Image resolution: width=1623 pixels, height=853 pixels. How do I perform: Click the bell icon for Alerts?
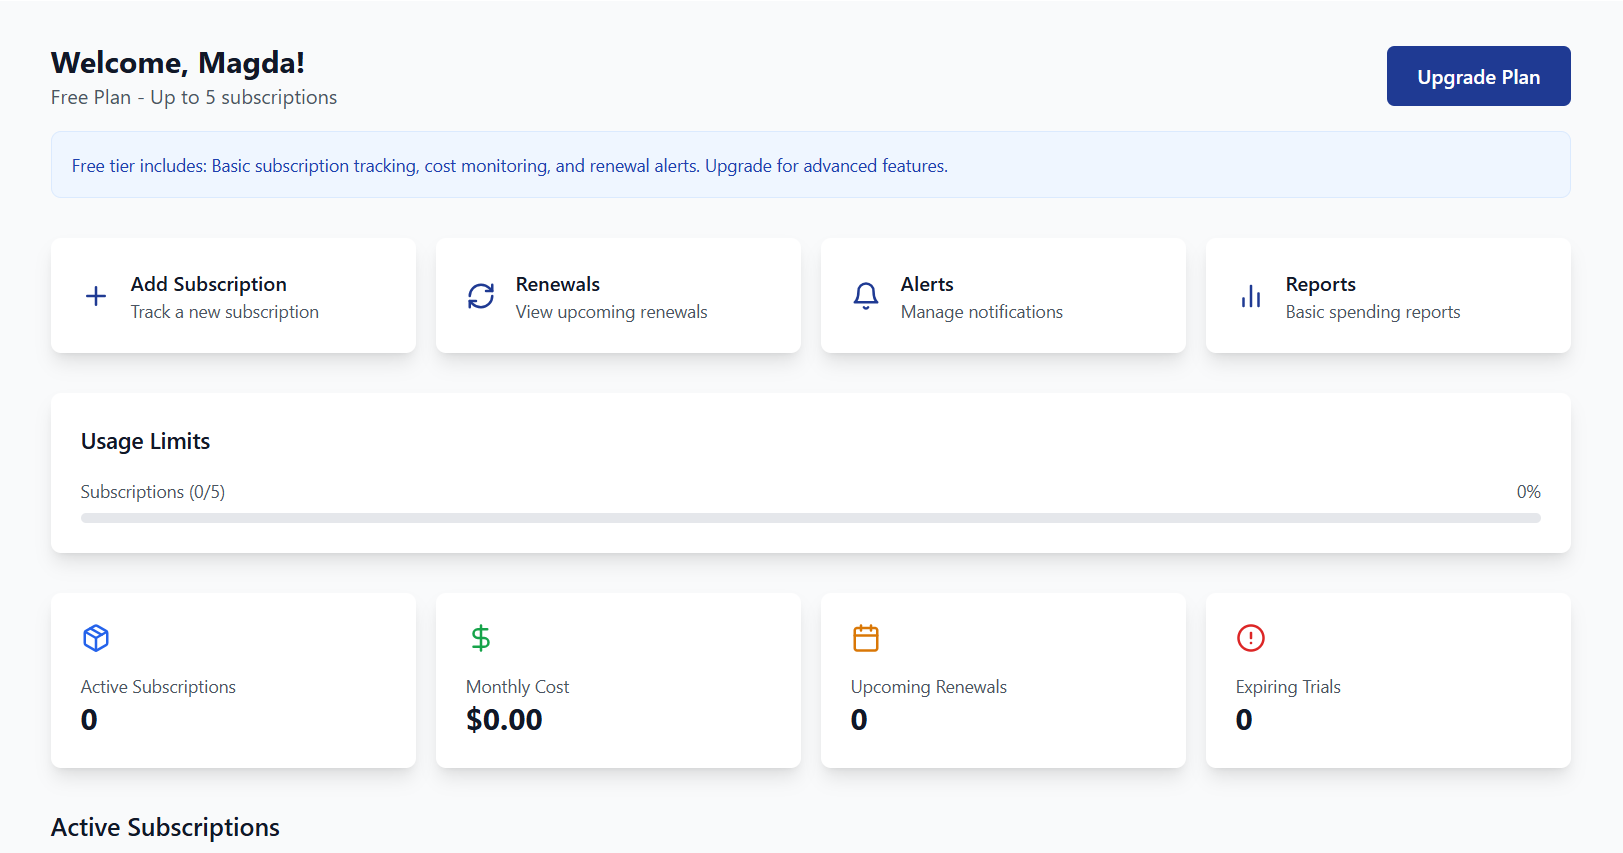[866, 296]
